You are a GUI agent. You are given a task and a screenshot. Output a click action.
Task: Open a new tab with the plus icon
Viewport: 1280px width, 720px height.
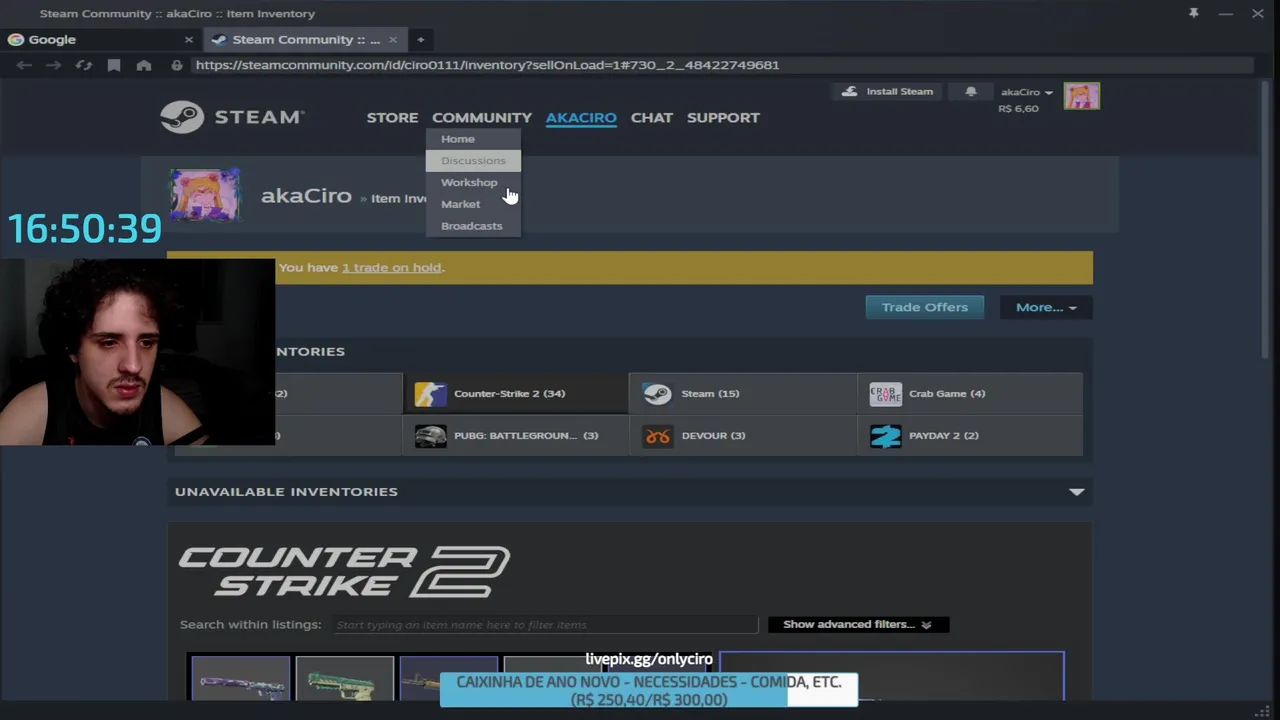tap(420, 40)
